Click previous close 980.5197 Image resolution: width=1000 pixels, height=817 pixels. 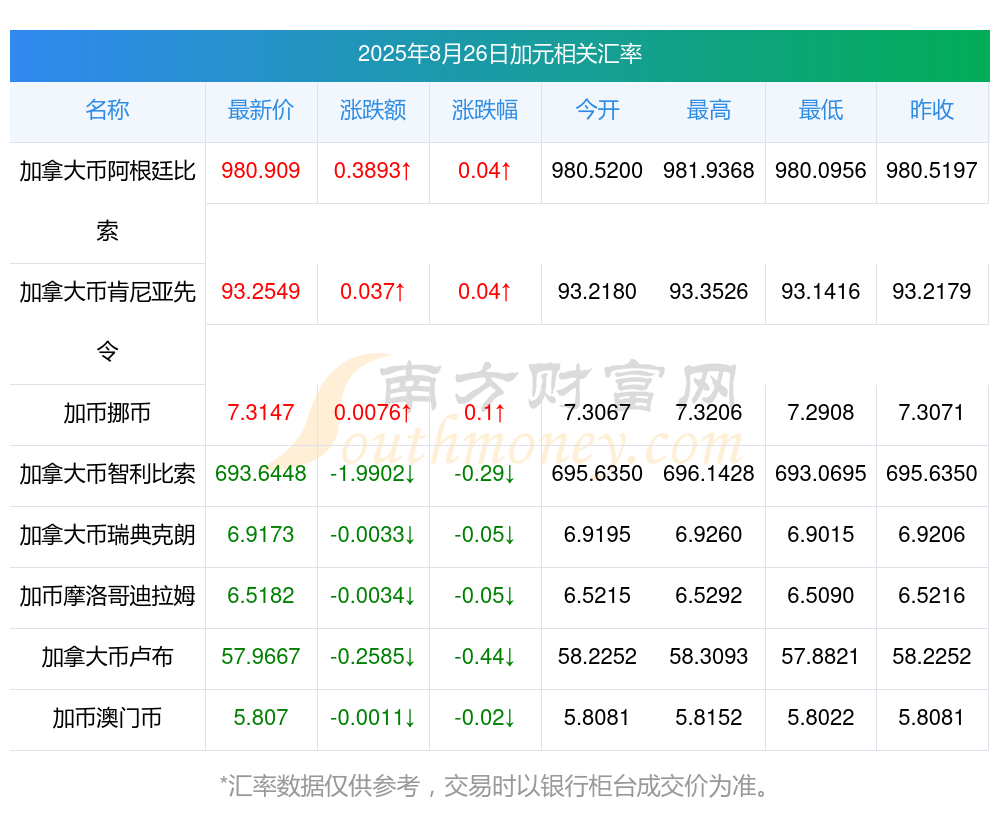tap(932, 171)
